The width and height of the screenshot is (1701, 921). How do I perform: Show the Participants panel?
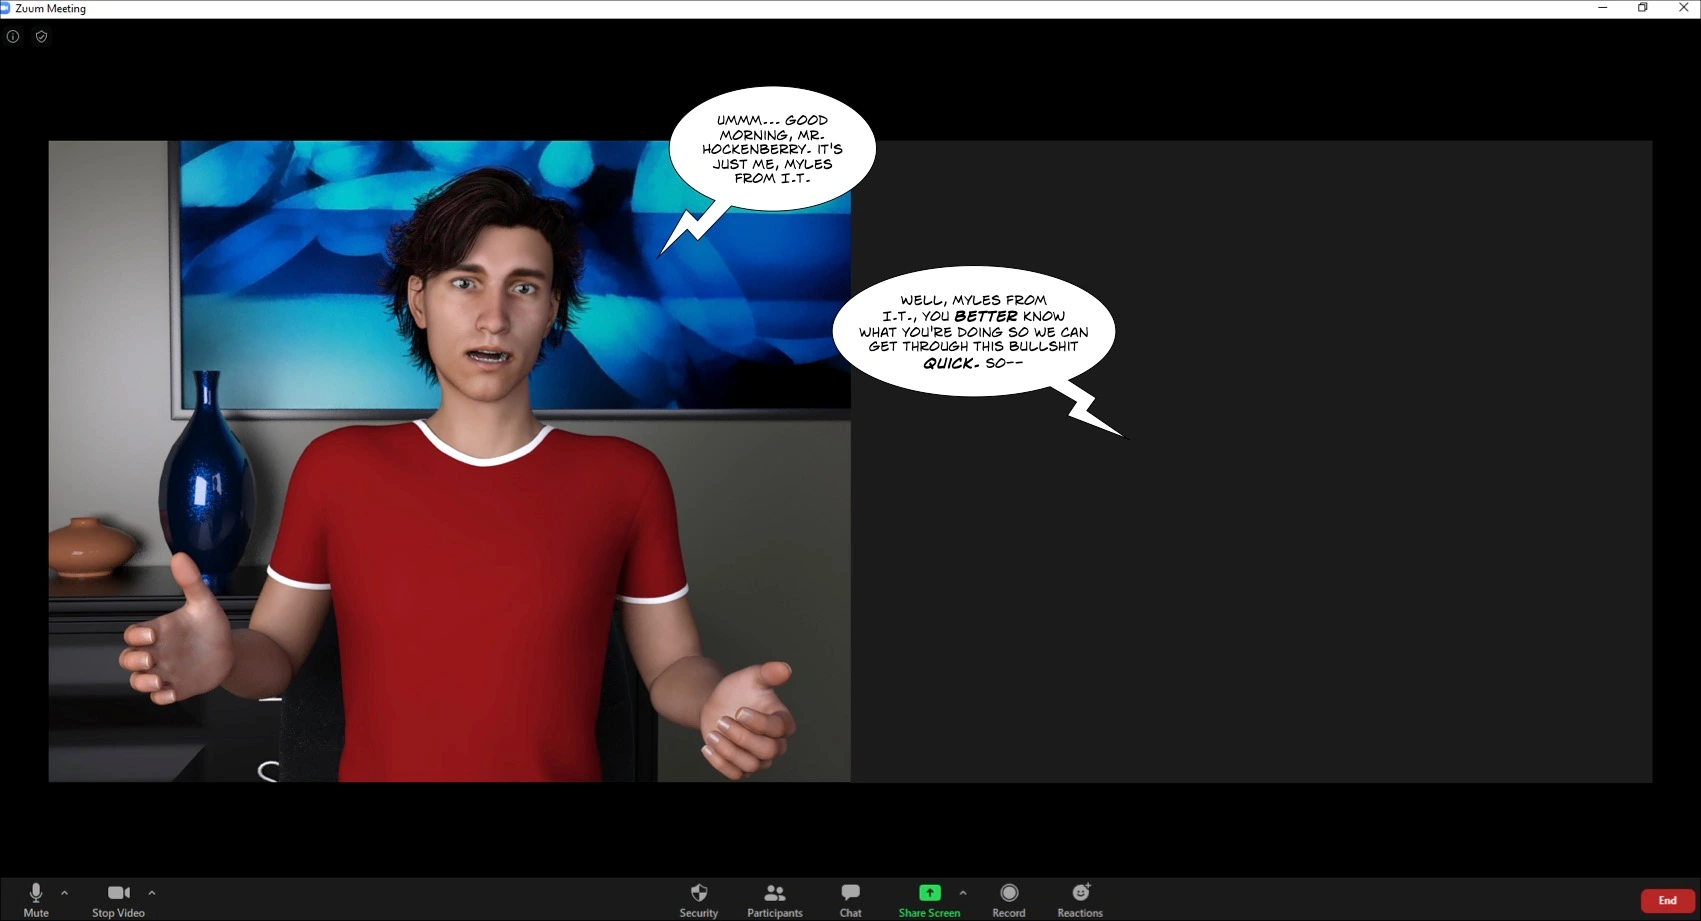[x=774, y=899]
